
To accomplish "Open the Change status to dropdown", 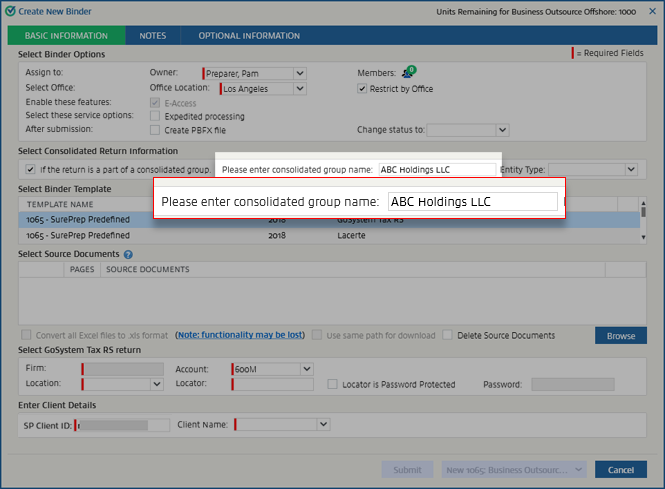I will click(502, 130).
